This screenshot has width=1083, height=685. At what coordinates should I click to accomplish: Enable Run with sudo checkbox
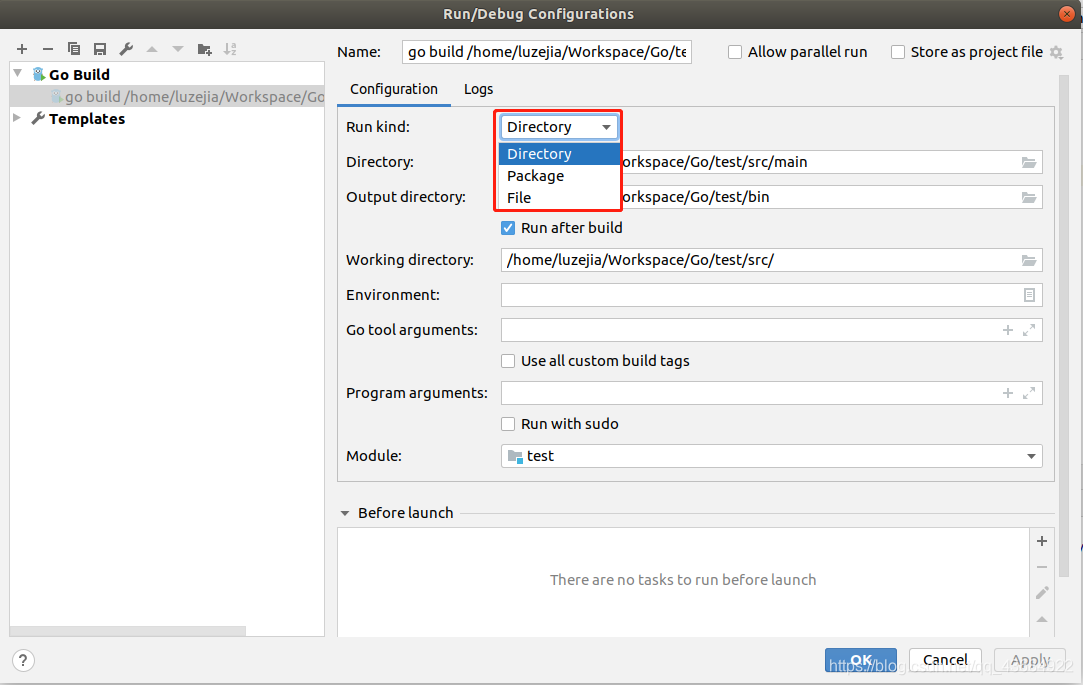pyautogui.click(x=508, y=424)
